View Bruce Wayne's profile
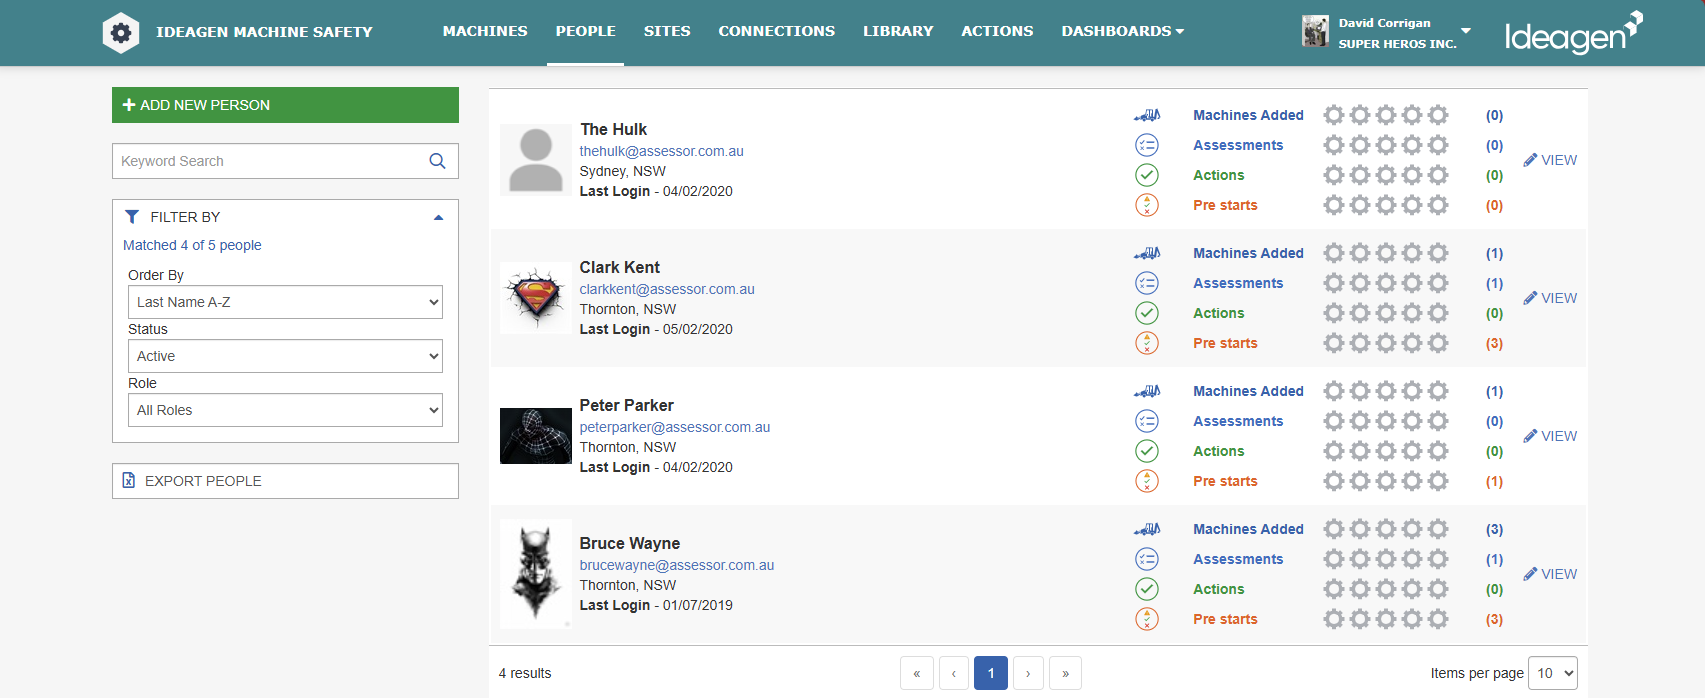The width and height of the screenshot is (1705, 698). point(1550,574)
